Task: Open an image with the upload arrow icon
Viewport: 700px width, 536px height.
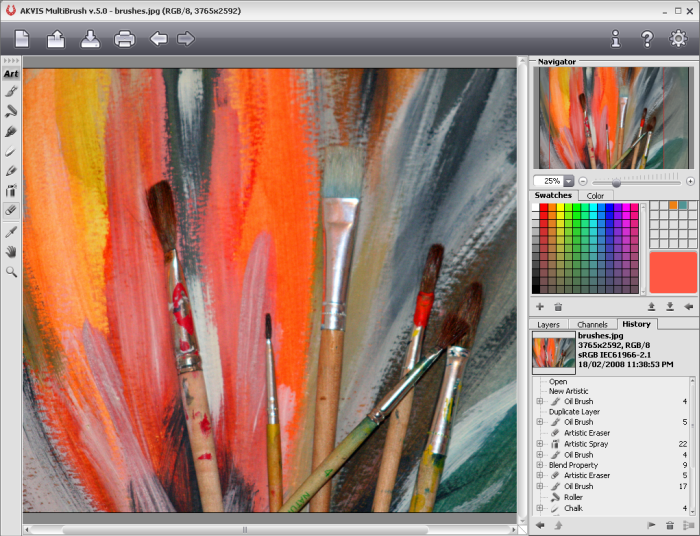Action: click(56, 39)
